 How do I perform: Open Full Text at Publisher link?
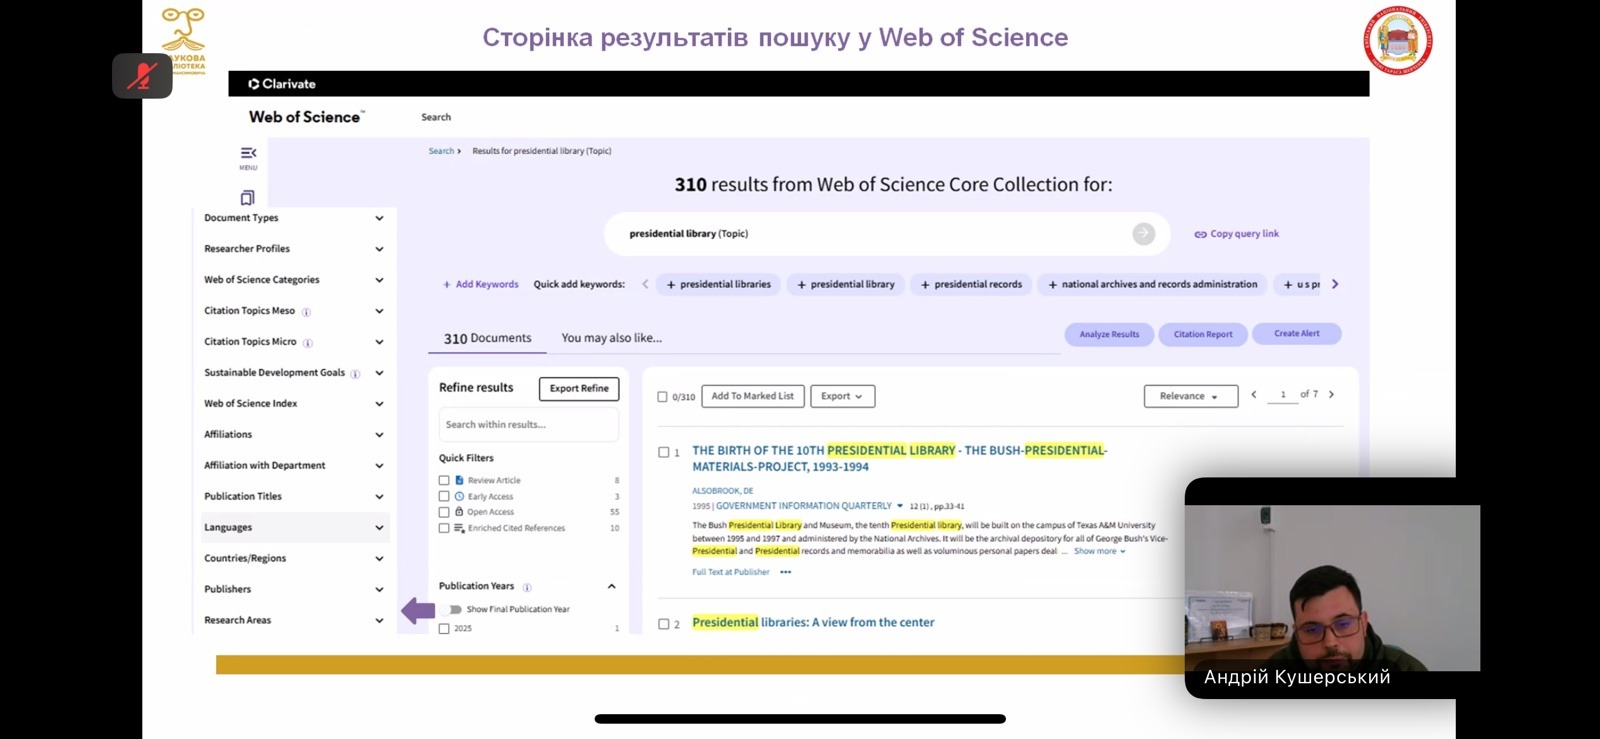coord(731,573)
